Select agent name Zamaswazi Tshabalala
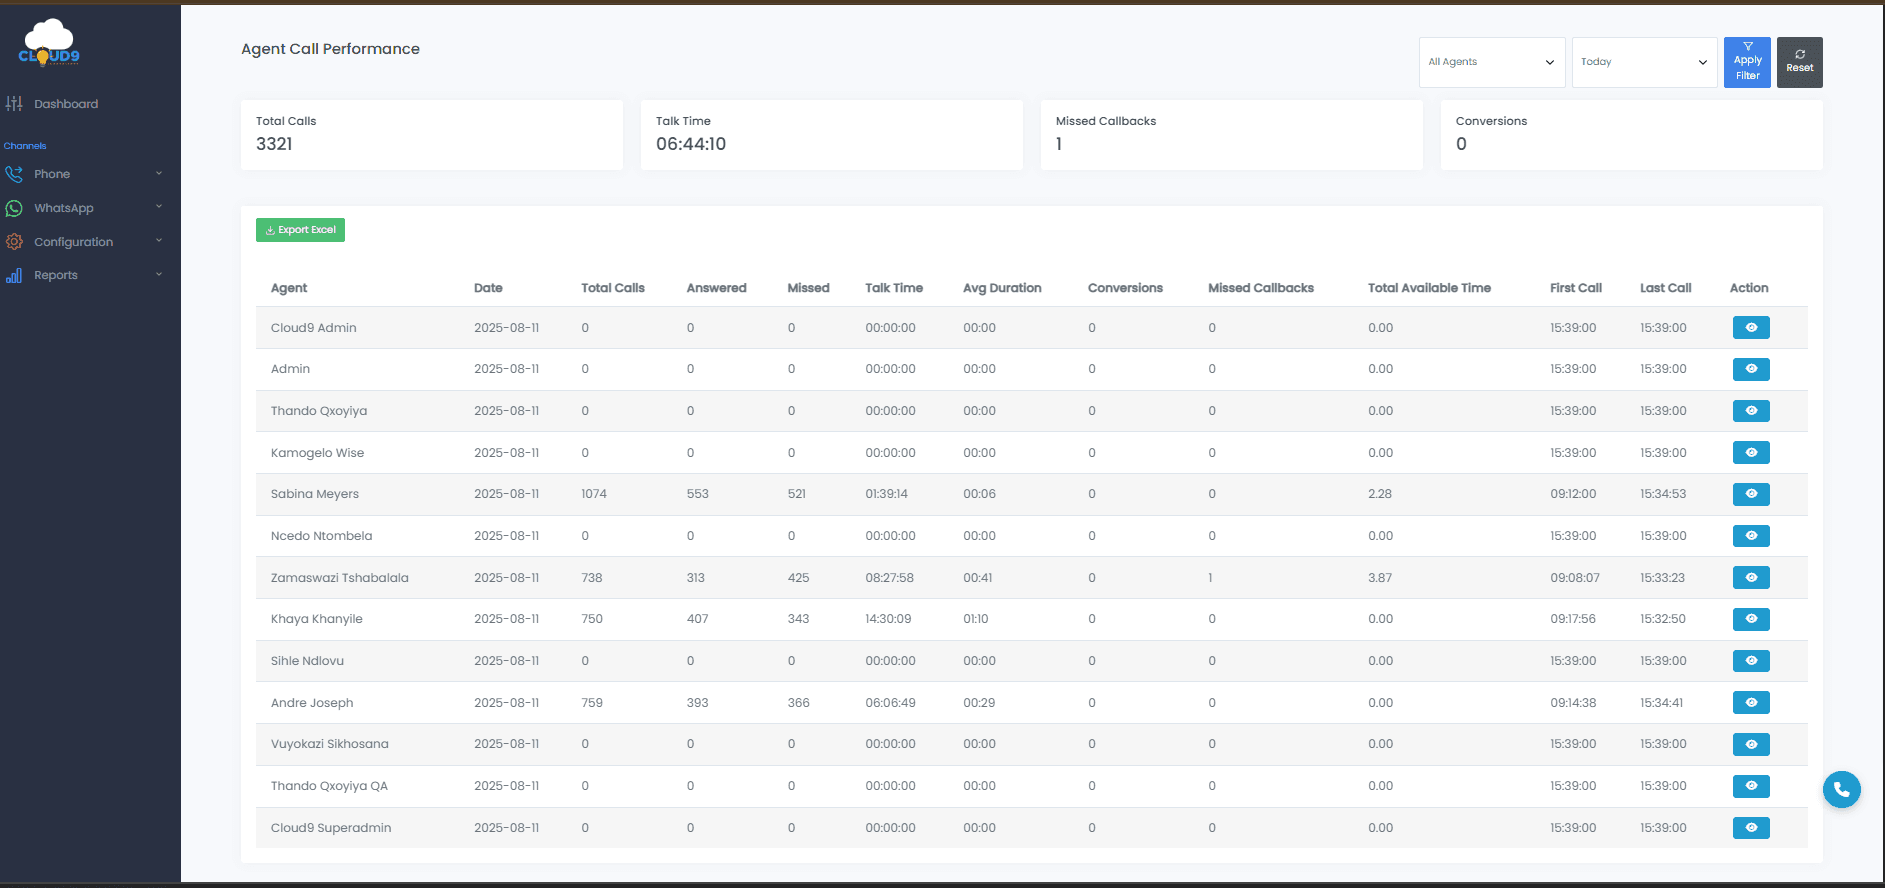Viewport: 1885px width, 888px height. click(x=340, y=578)
